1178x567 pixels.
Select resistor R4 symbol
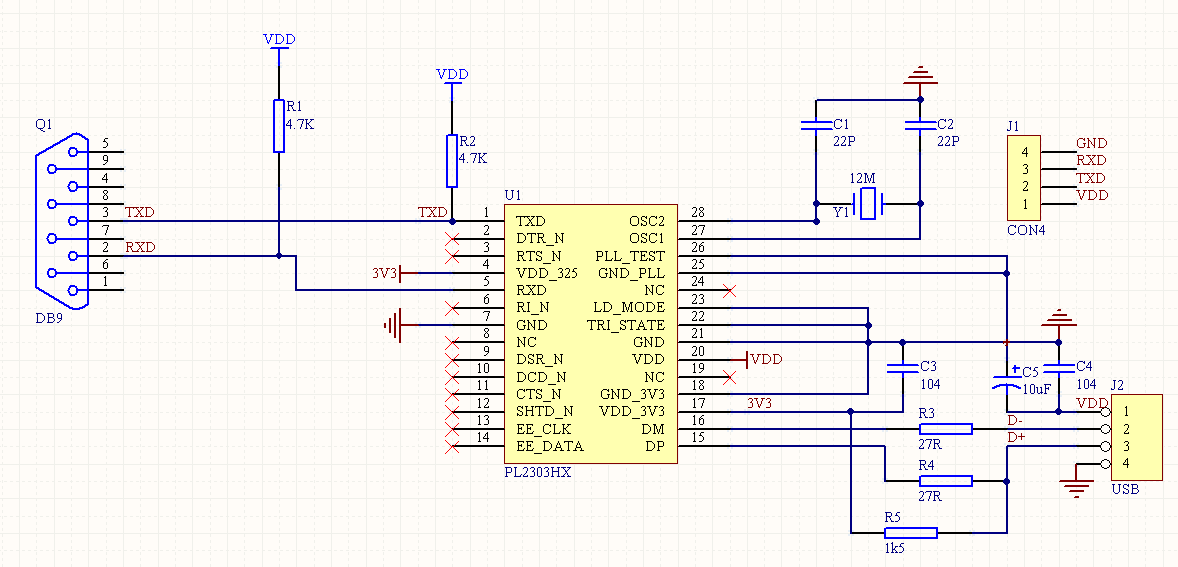coord(946,481)
